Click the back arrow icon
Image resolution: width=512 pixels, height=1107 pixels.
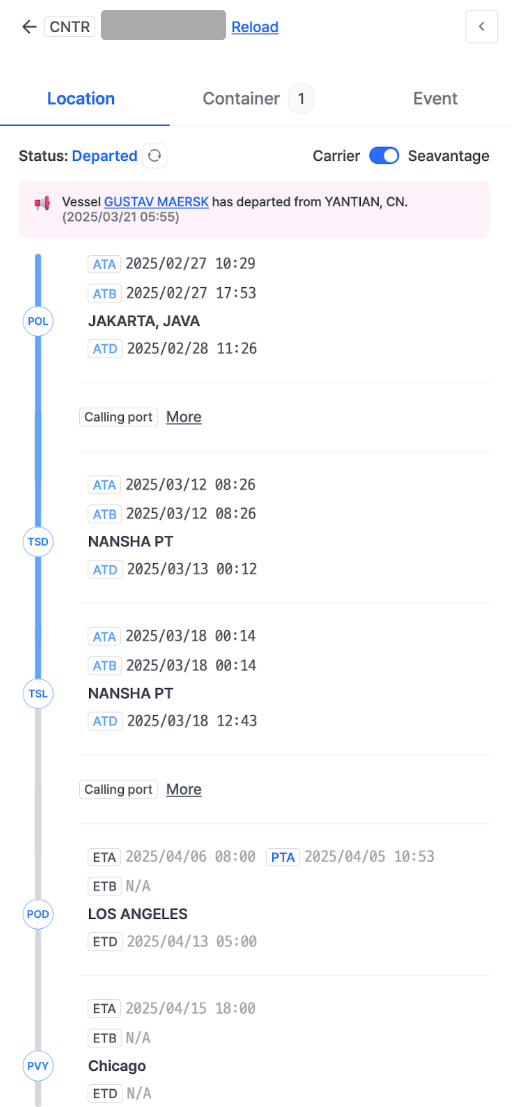coord(29,27)
